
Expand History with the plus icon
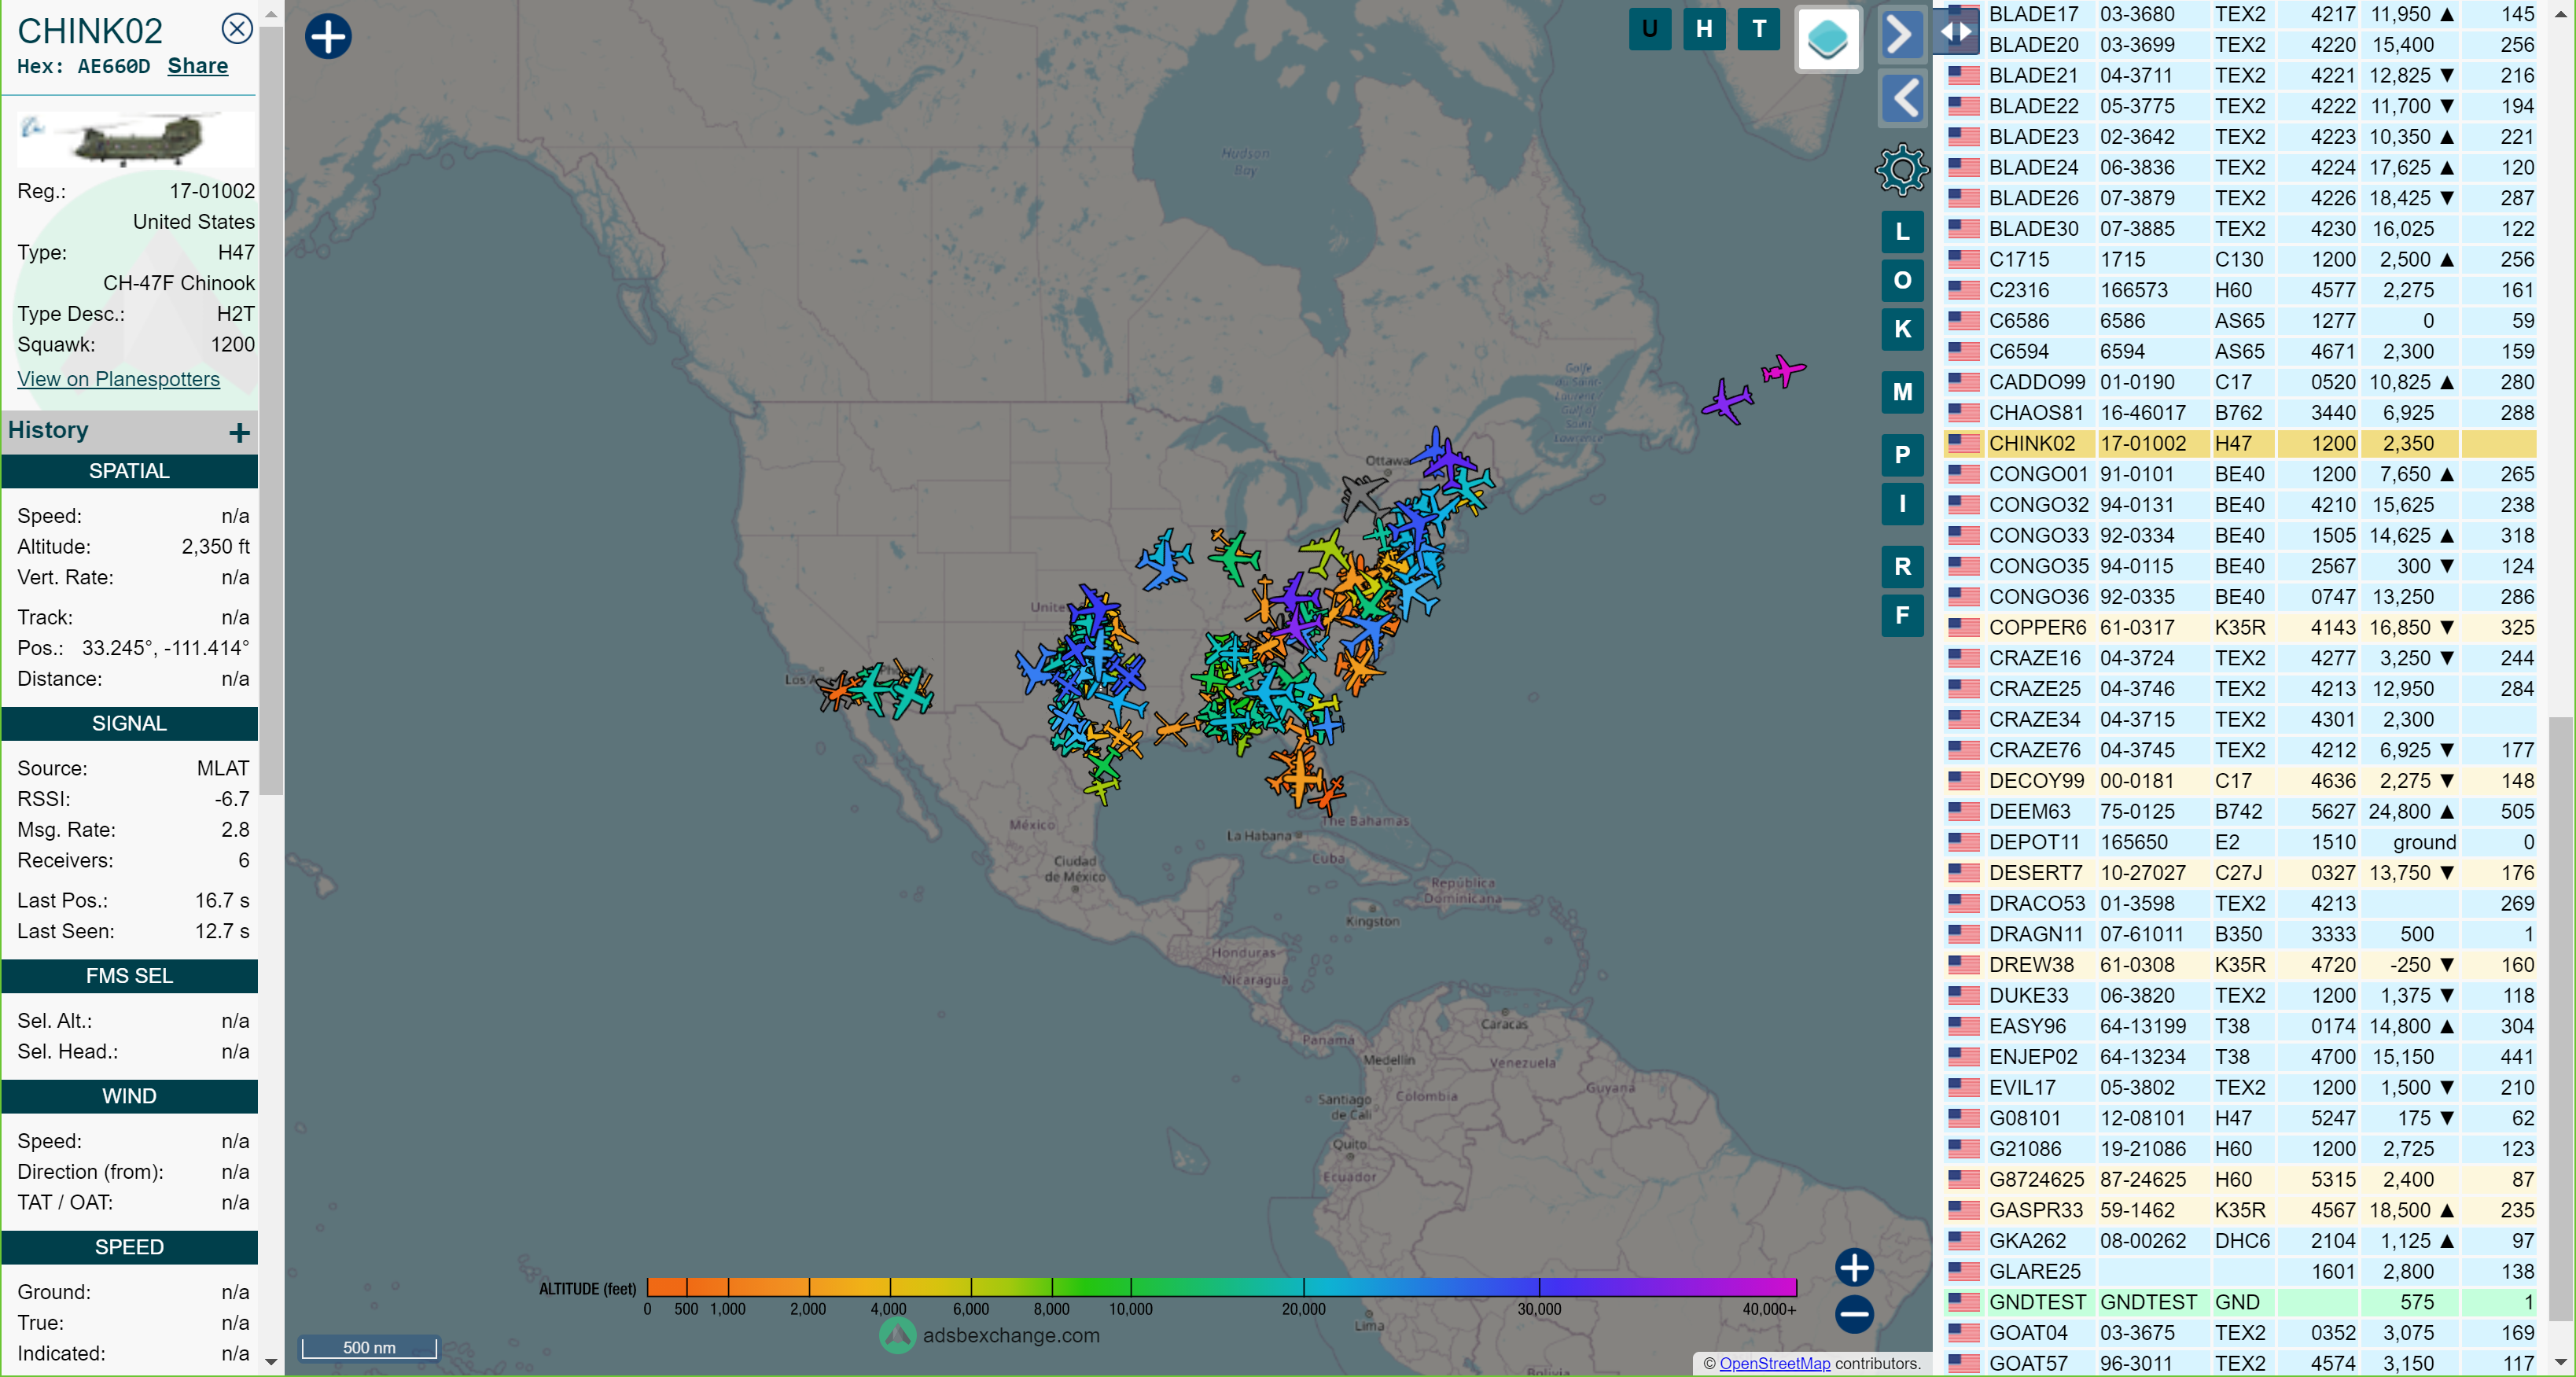point(239,432)
